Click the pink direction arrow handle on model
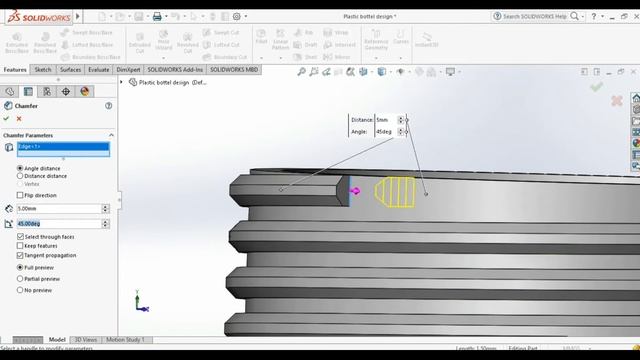Screen dimensions: 640x360 (x=355, y=191)
